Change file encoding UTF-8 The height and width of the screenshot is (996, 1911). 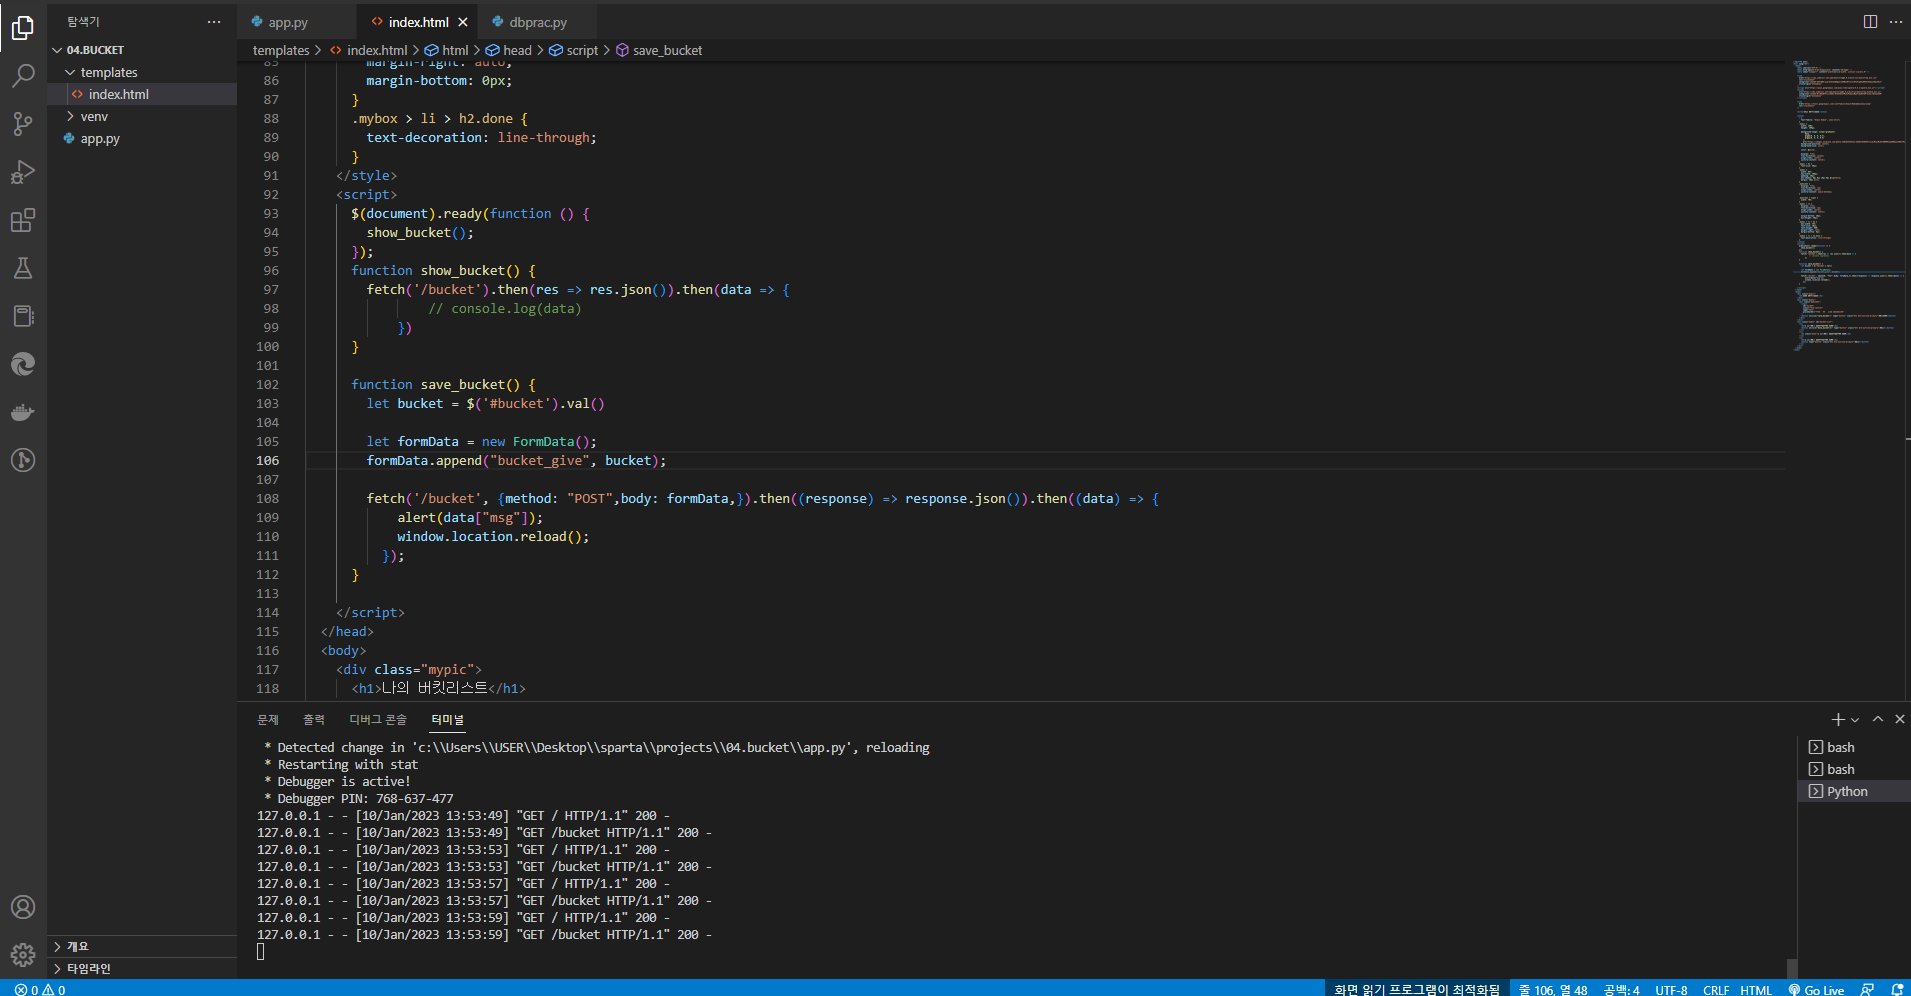pos(1671,990)
